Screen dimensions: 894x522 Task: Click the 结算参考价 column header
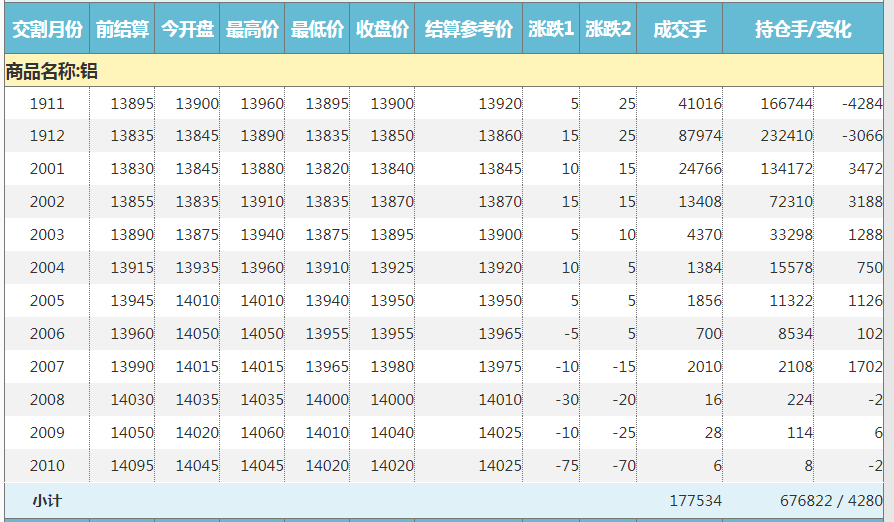468,30
